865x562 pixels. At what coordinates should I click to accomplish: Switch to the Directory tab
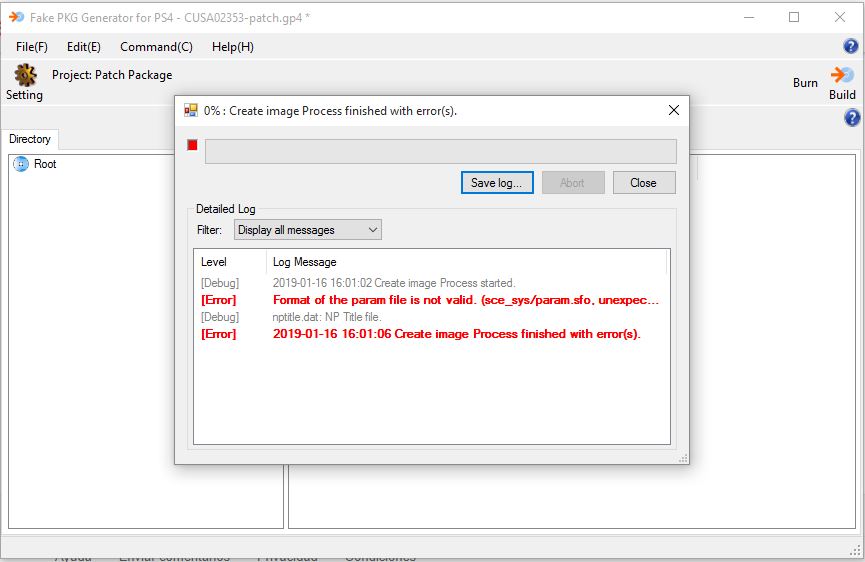pyautogui.click(x=30, y=139)
